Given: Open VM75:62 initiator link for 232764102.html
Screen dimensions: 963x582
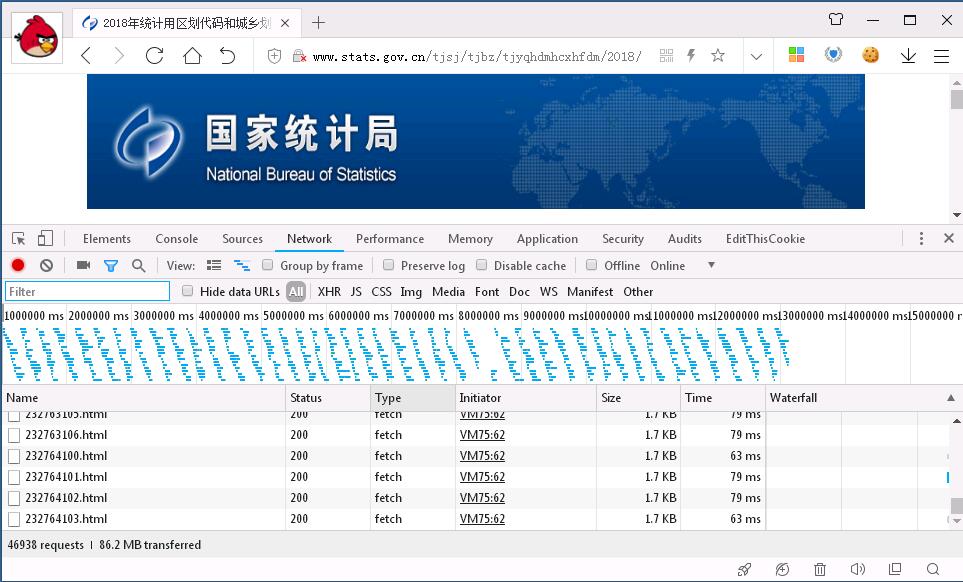Looking at the screenshot, I should coord(482,498).
